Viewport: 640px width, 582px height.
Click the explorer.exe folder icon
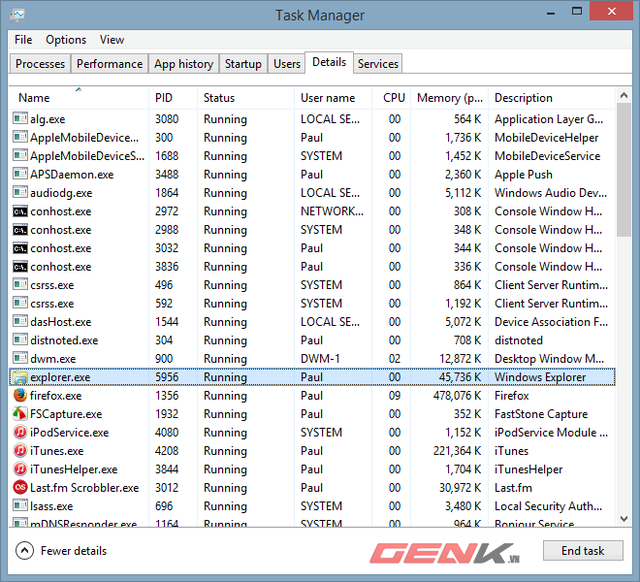20,378
